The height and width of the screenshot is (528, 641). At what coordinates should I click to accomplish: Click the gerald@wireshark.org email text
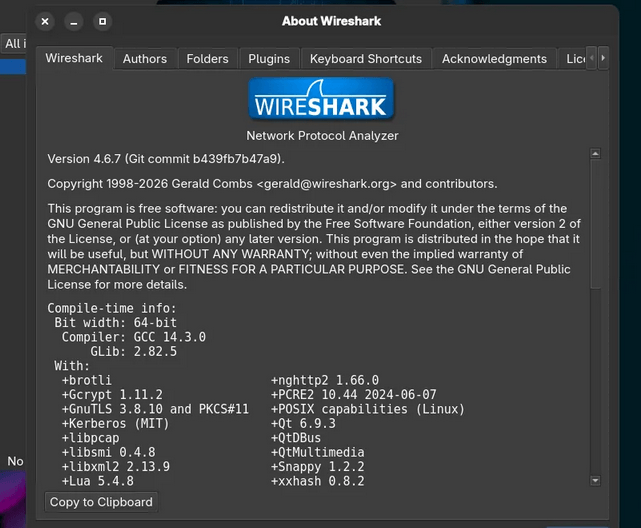[x=327, y=184]
